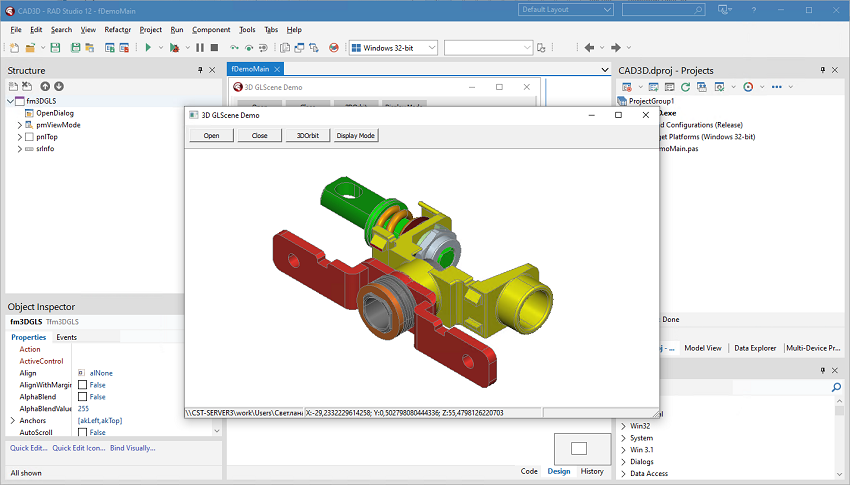Toggle the AlphaBlend property checkbox
This screenshot has height=485, width=850.
click(x=82, y=397)
